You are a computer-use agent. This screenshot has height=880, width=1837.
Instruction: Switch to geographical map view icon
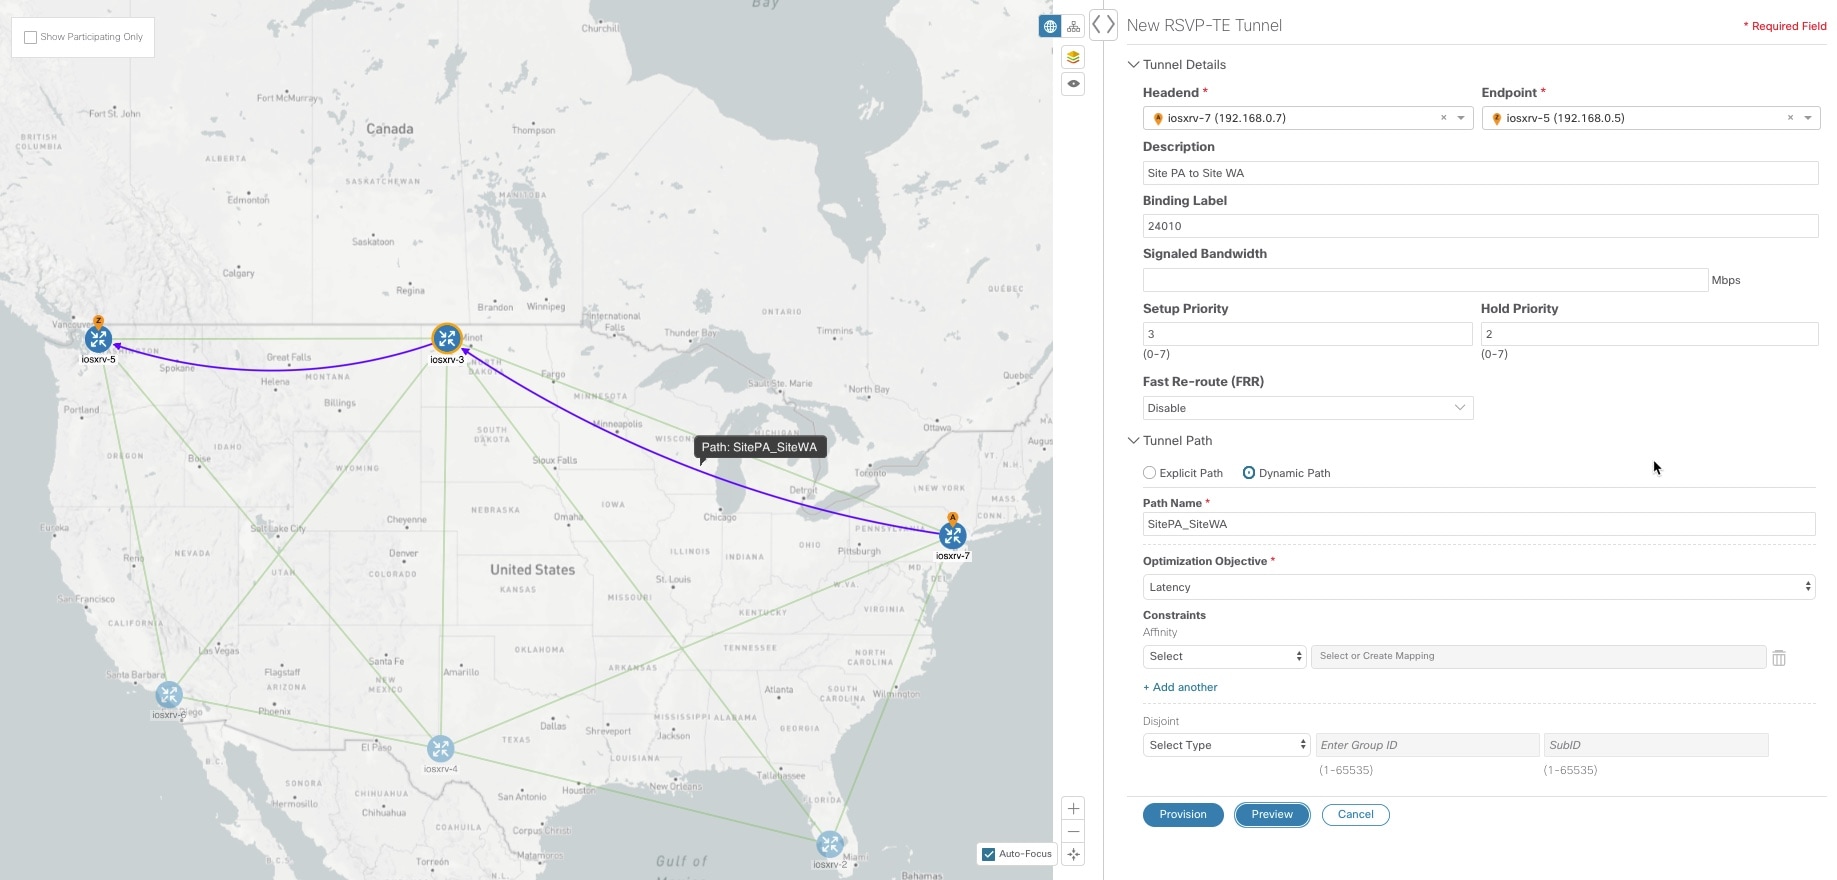(1049, 27)
